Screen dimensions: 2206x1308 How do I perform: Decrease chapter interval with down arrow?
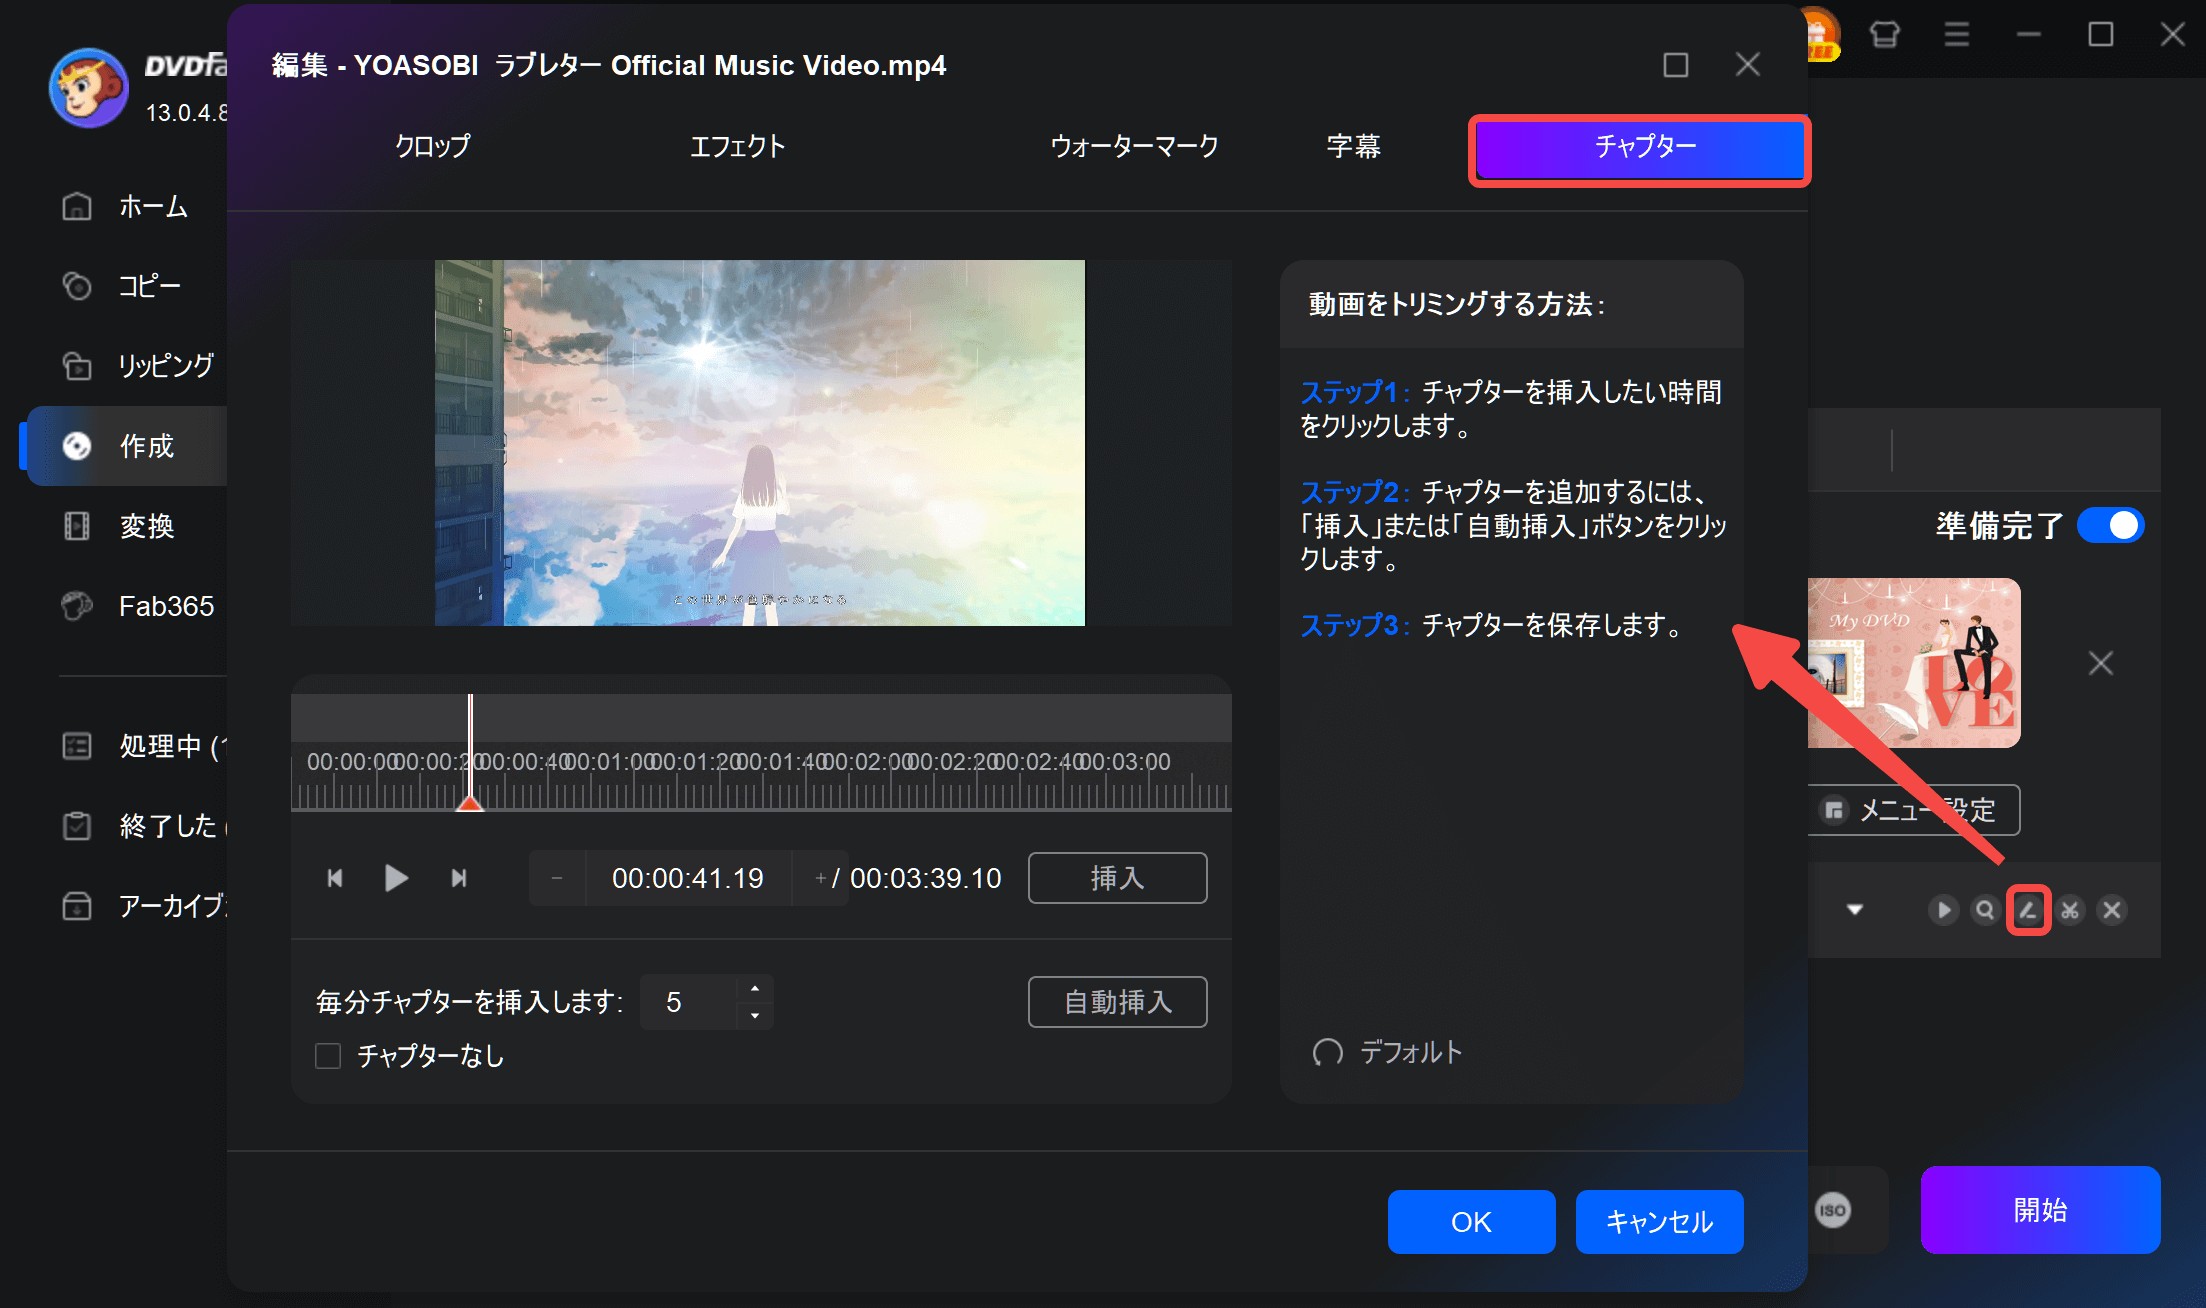point(755,1015)
